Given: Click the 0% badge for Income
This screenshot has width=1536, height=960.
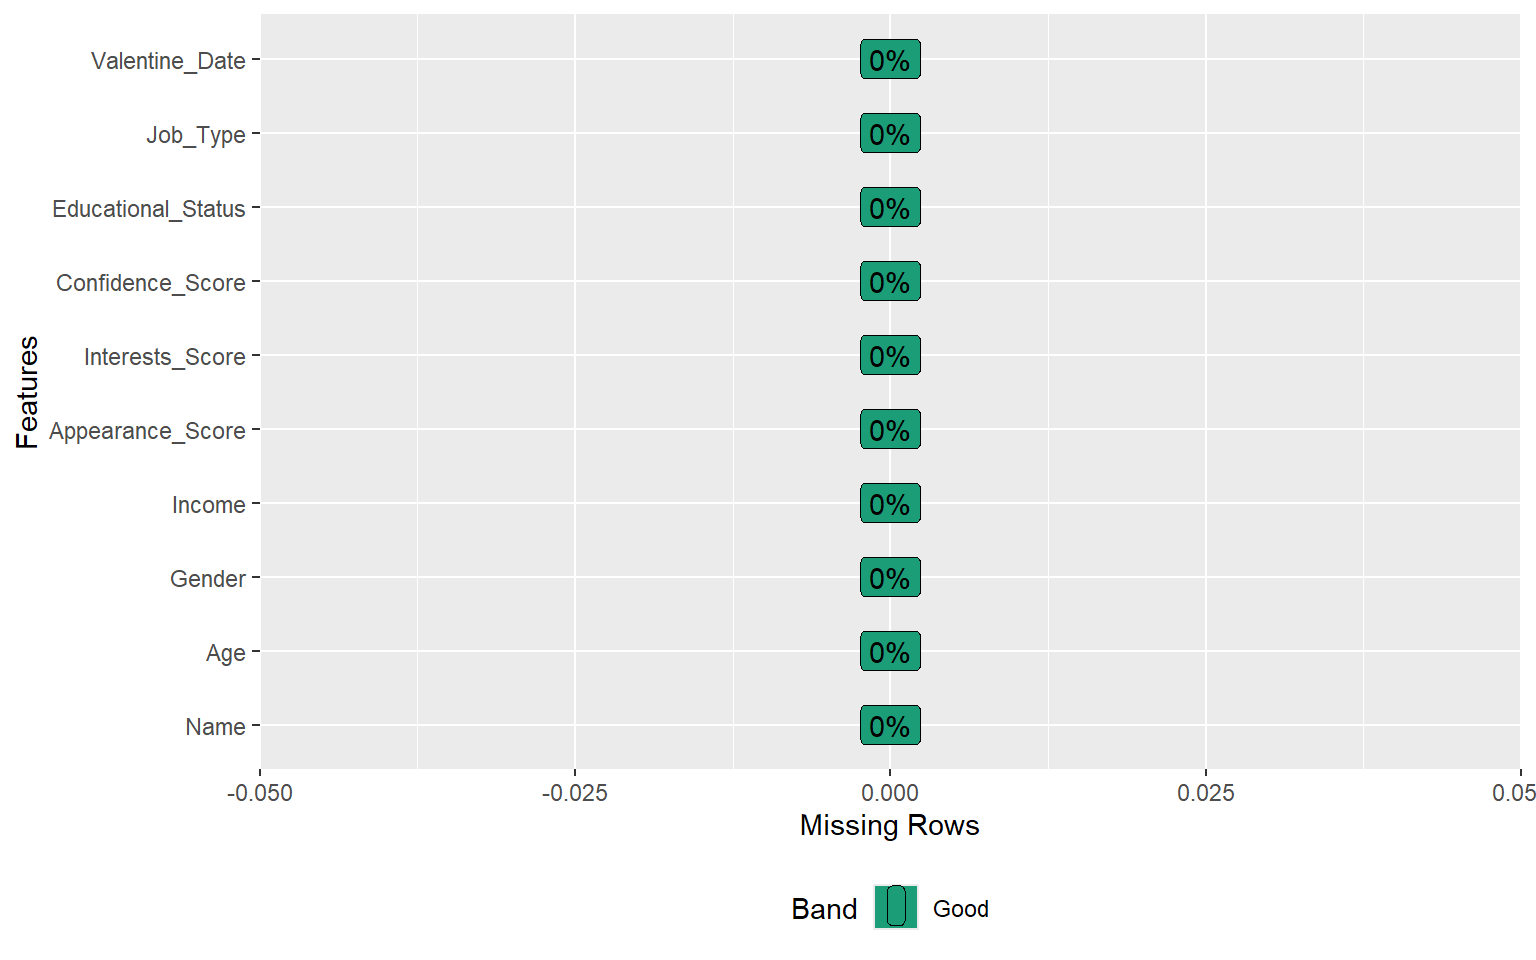Looking at the screenshot, I should tap(890, 504).
